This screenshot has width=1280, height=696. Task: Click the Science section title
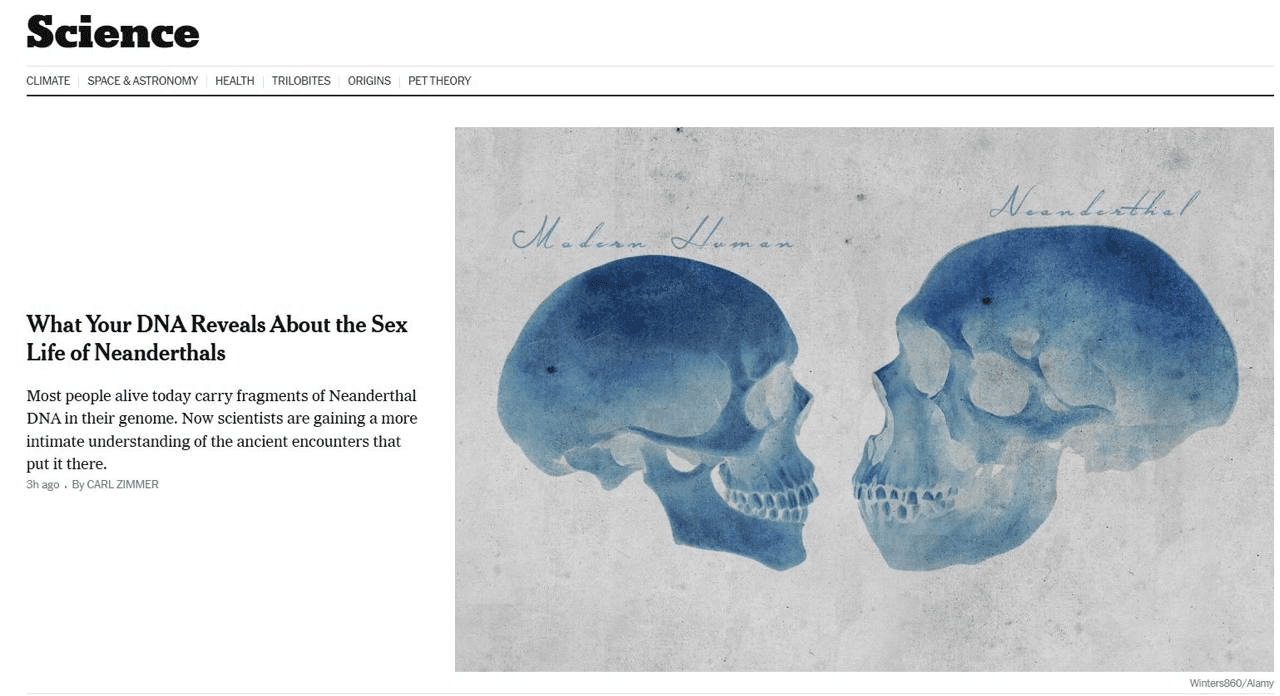pyautogui.click(x=113, y=32)
